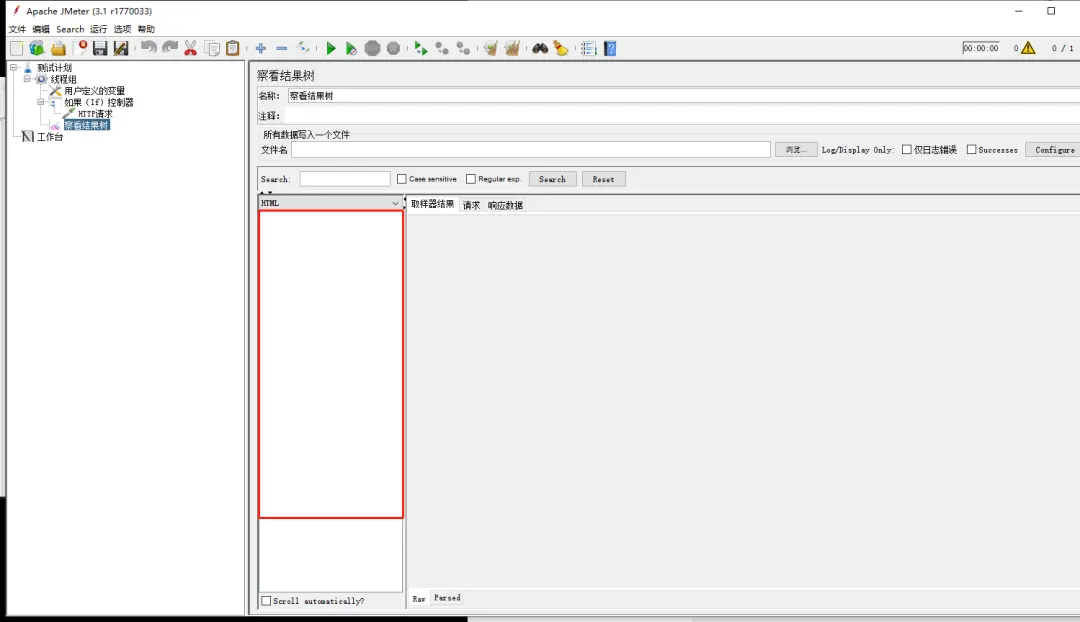Click the Search button beside the search field
Viewport: 1080px width, 622px height.
coord(552,179)
